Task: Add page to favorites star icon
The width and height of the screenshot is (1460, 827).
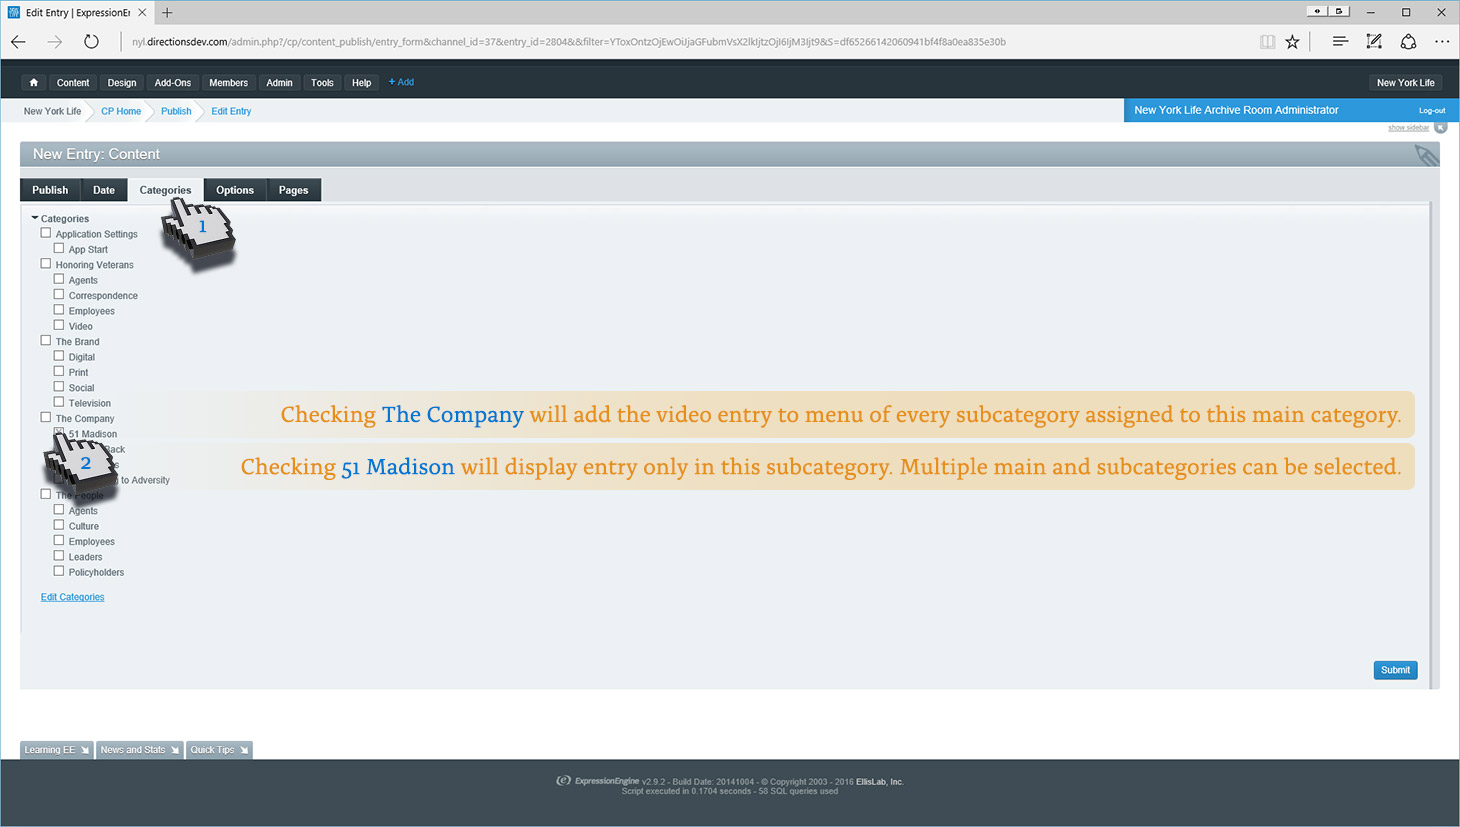Action: click(1293, 42)
